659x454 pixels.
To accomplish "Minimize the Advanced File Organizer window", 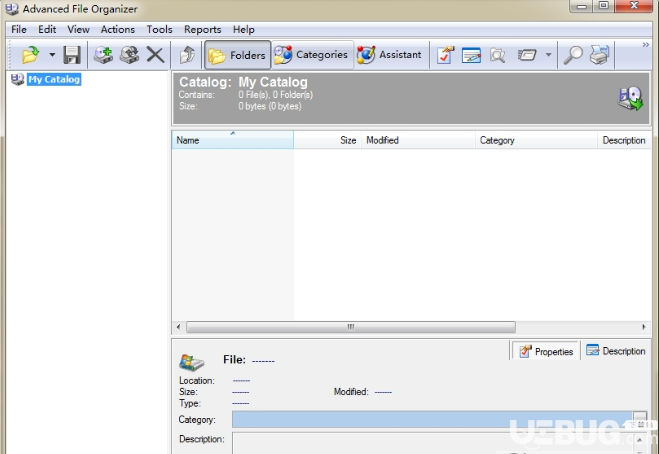I will 582,6.
